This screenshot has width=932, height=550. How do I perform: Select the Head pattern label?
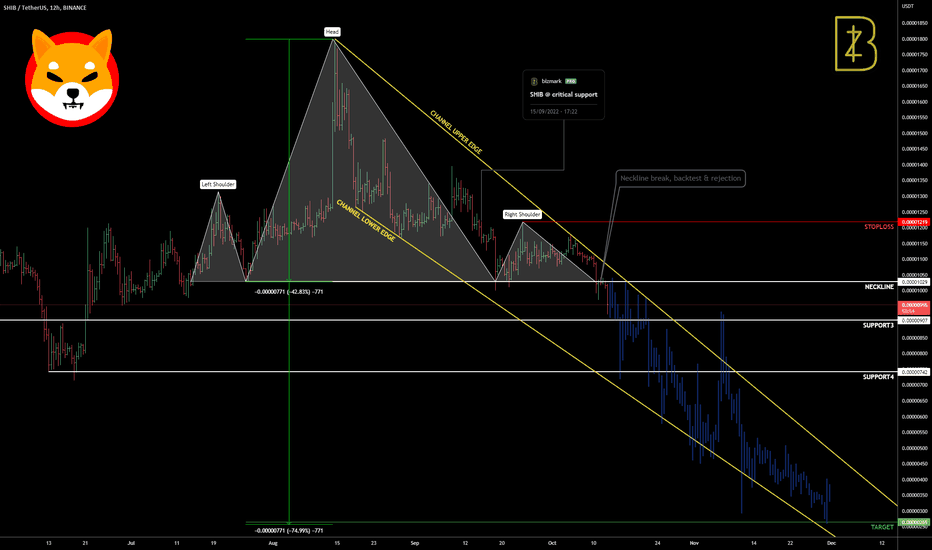[x=332, y=32]
